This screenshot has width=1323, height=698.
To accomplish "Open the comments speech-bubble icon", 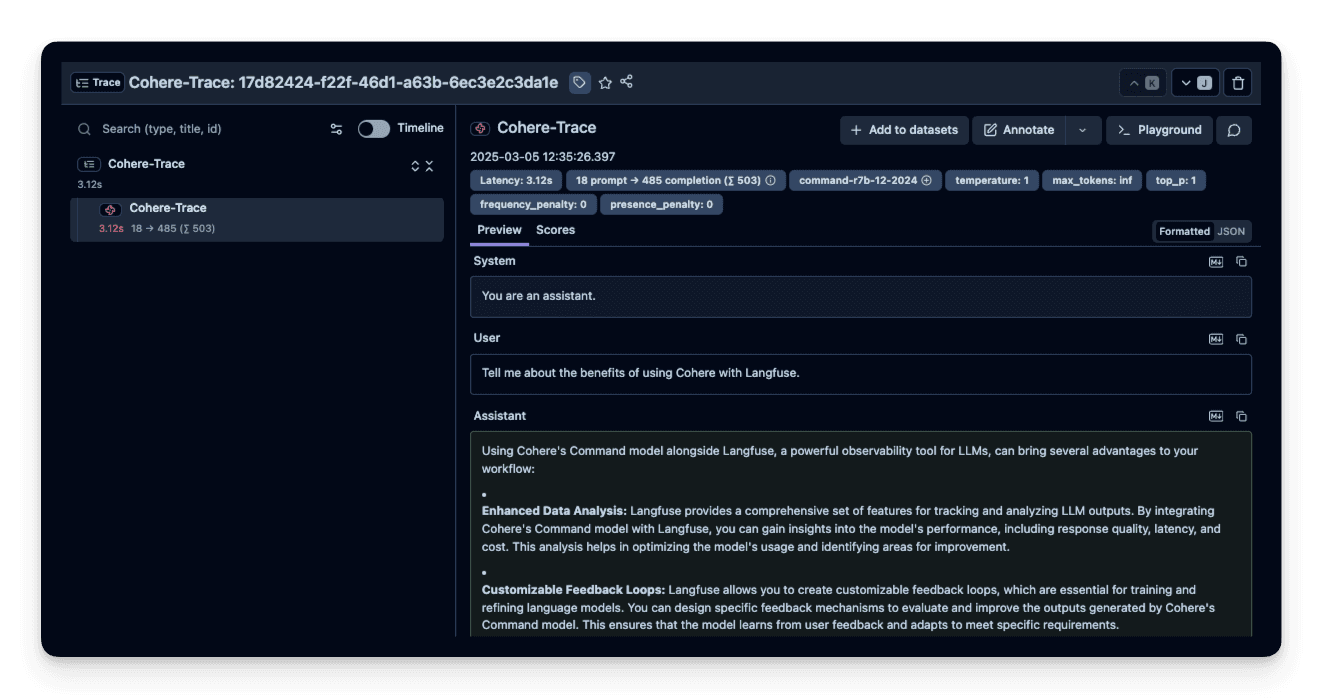I will point(1234,130).
